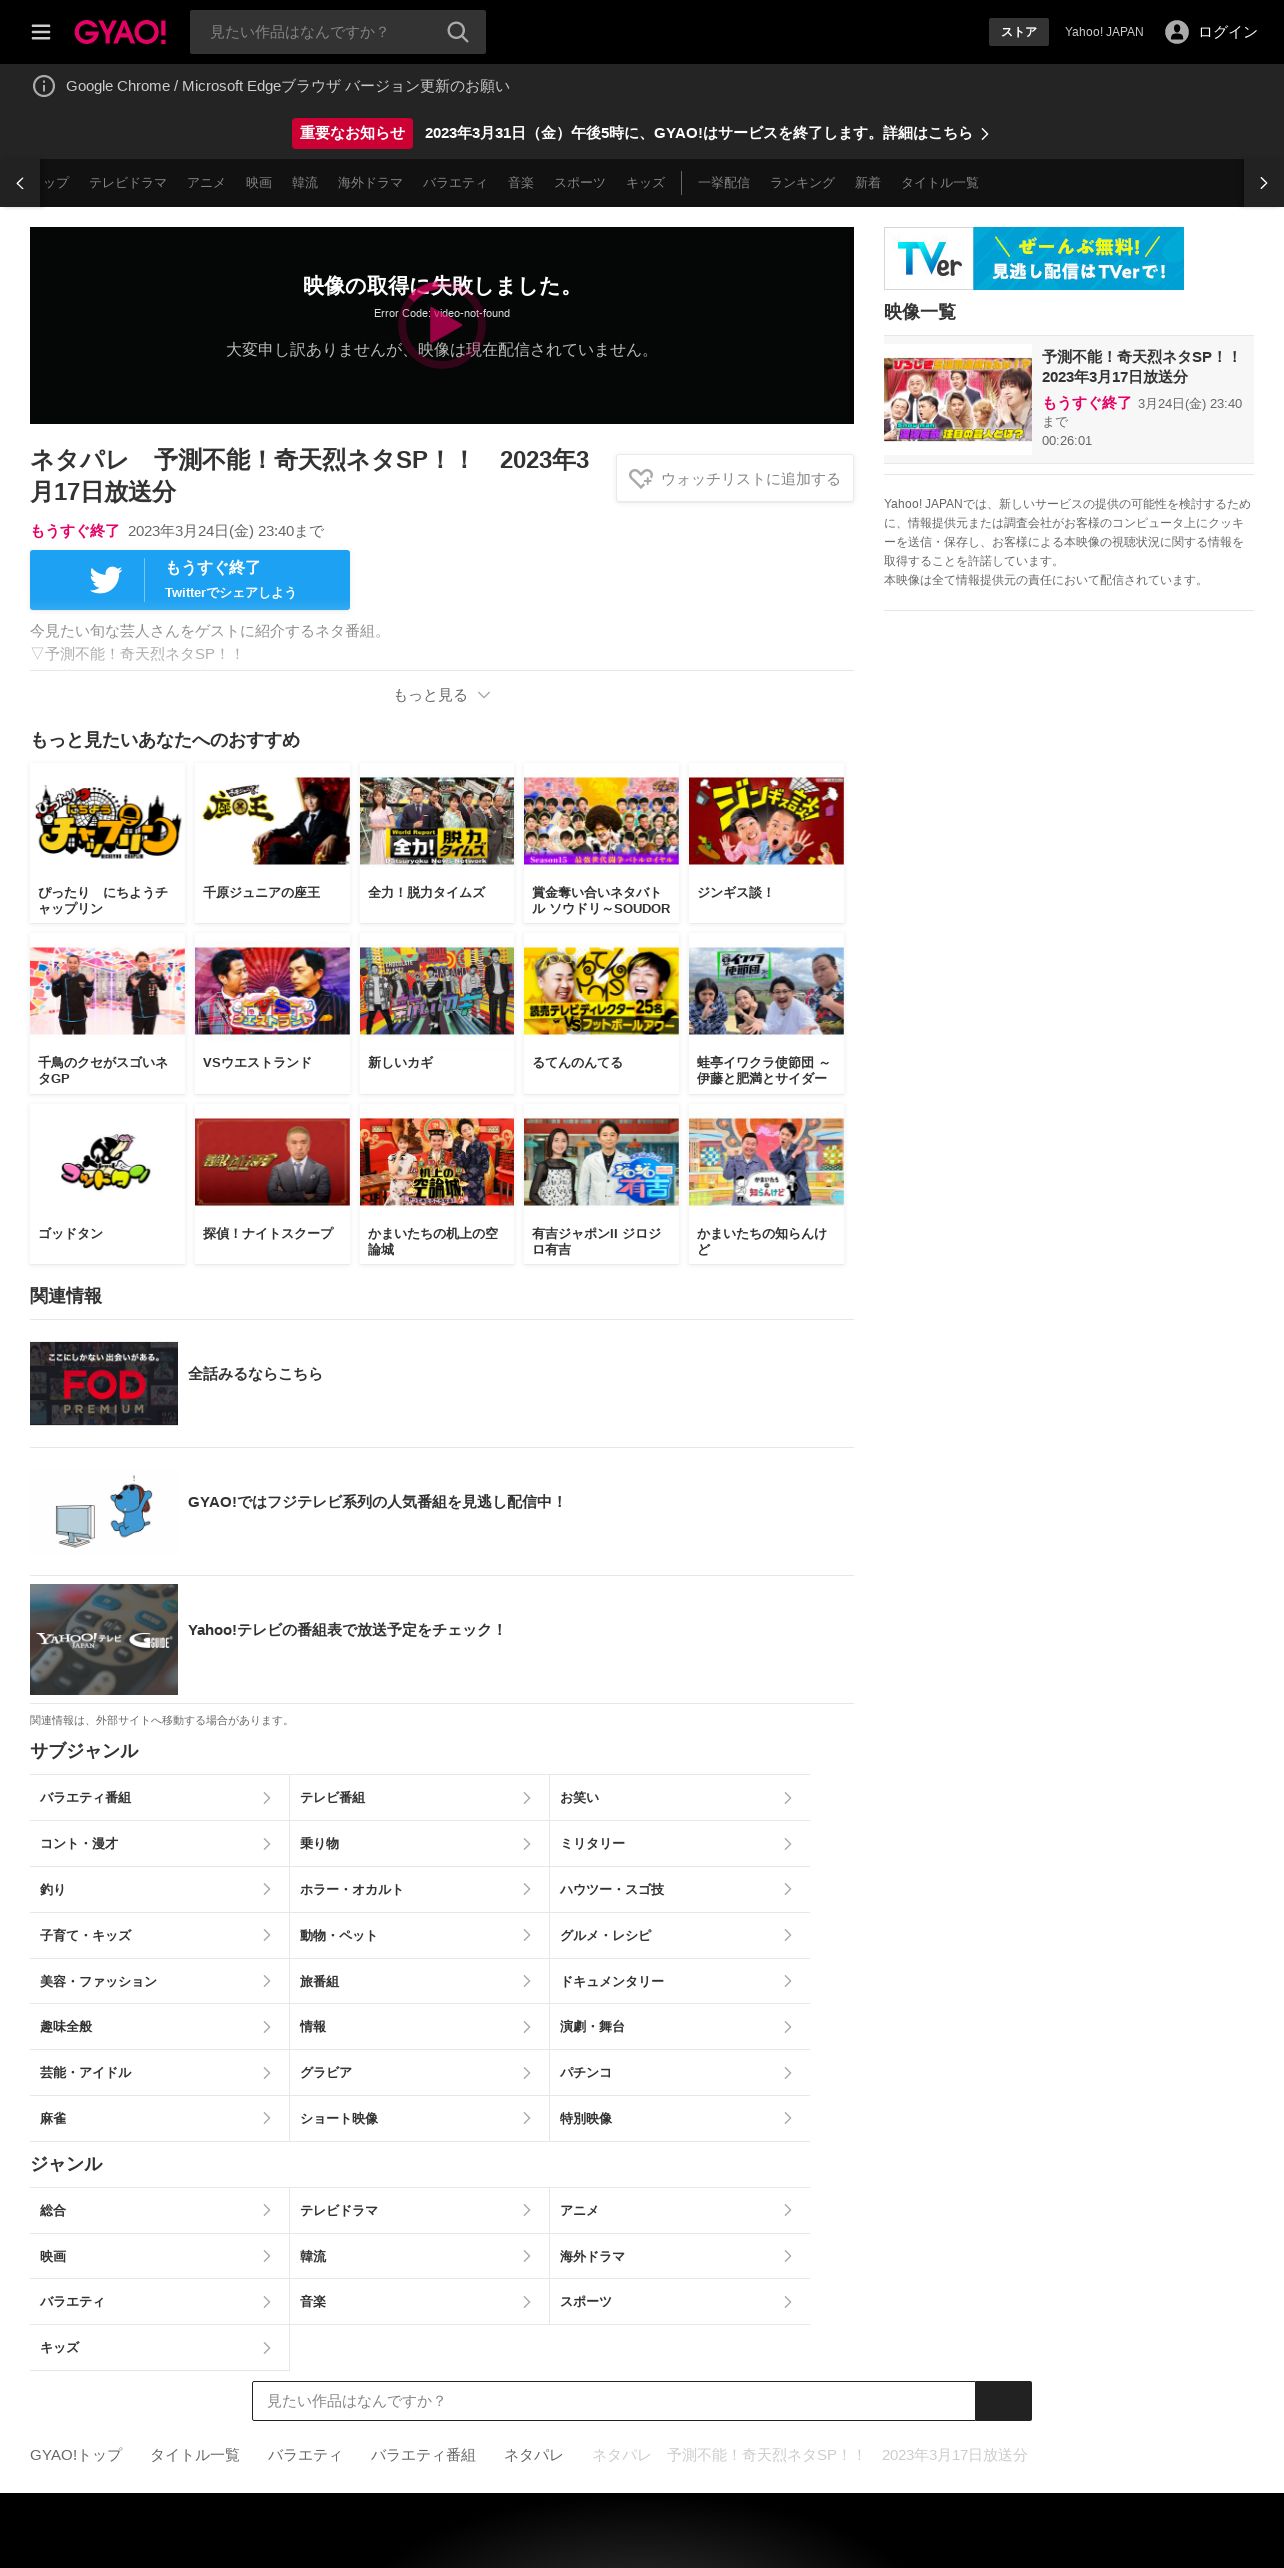The width and height of the screenshot is (1284, 2568).
Task: Open 有吉ジャポンII ジロジロ有吉 card
Action: pos(601,1185)
